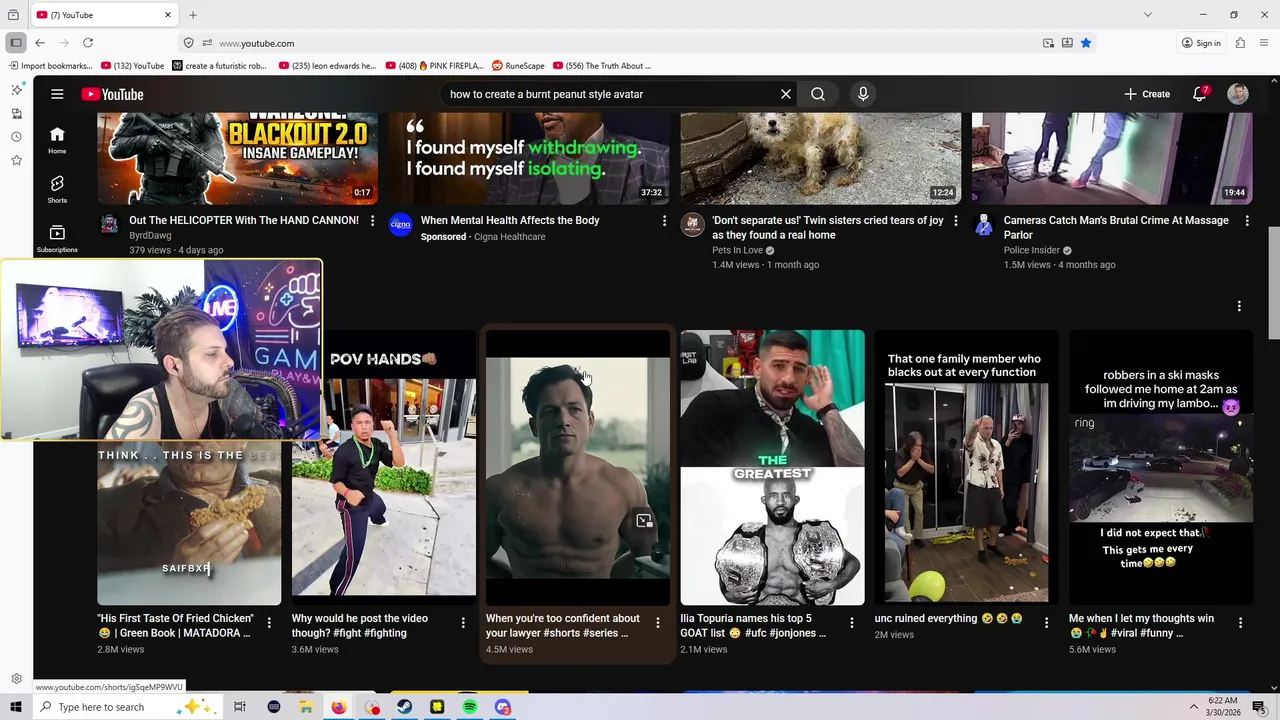
Task: Open the tracking protection shield
Action: [188, 43]
